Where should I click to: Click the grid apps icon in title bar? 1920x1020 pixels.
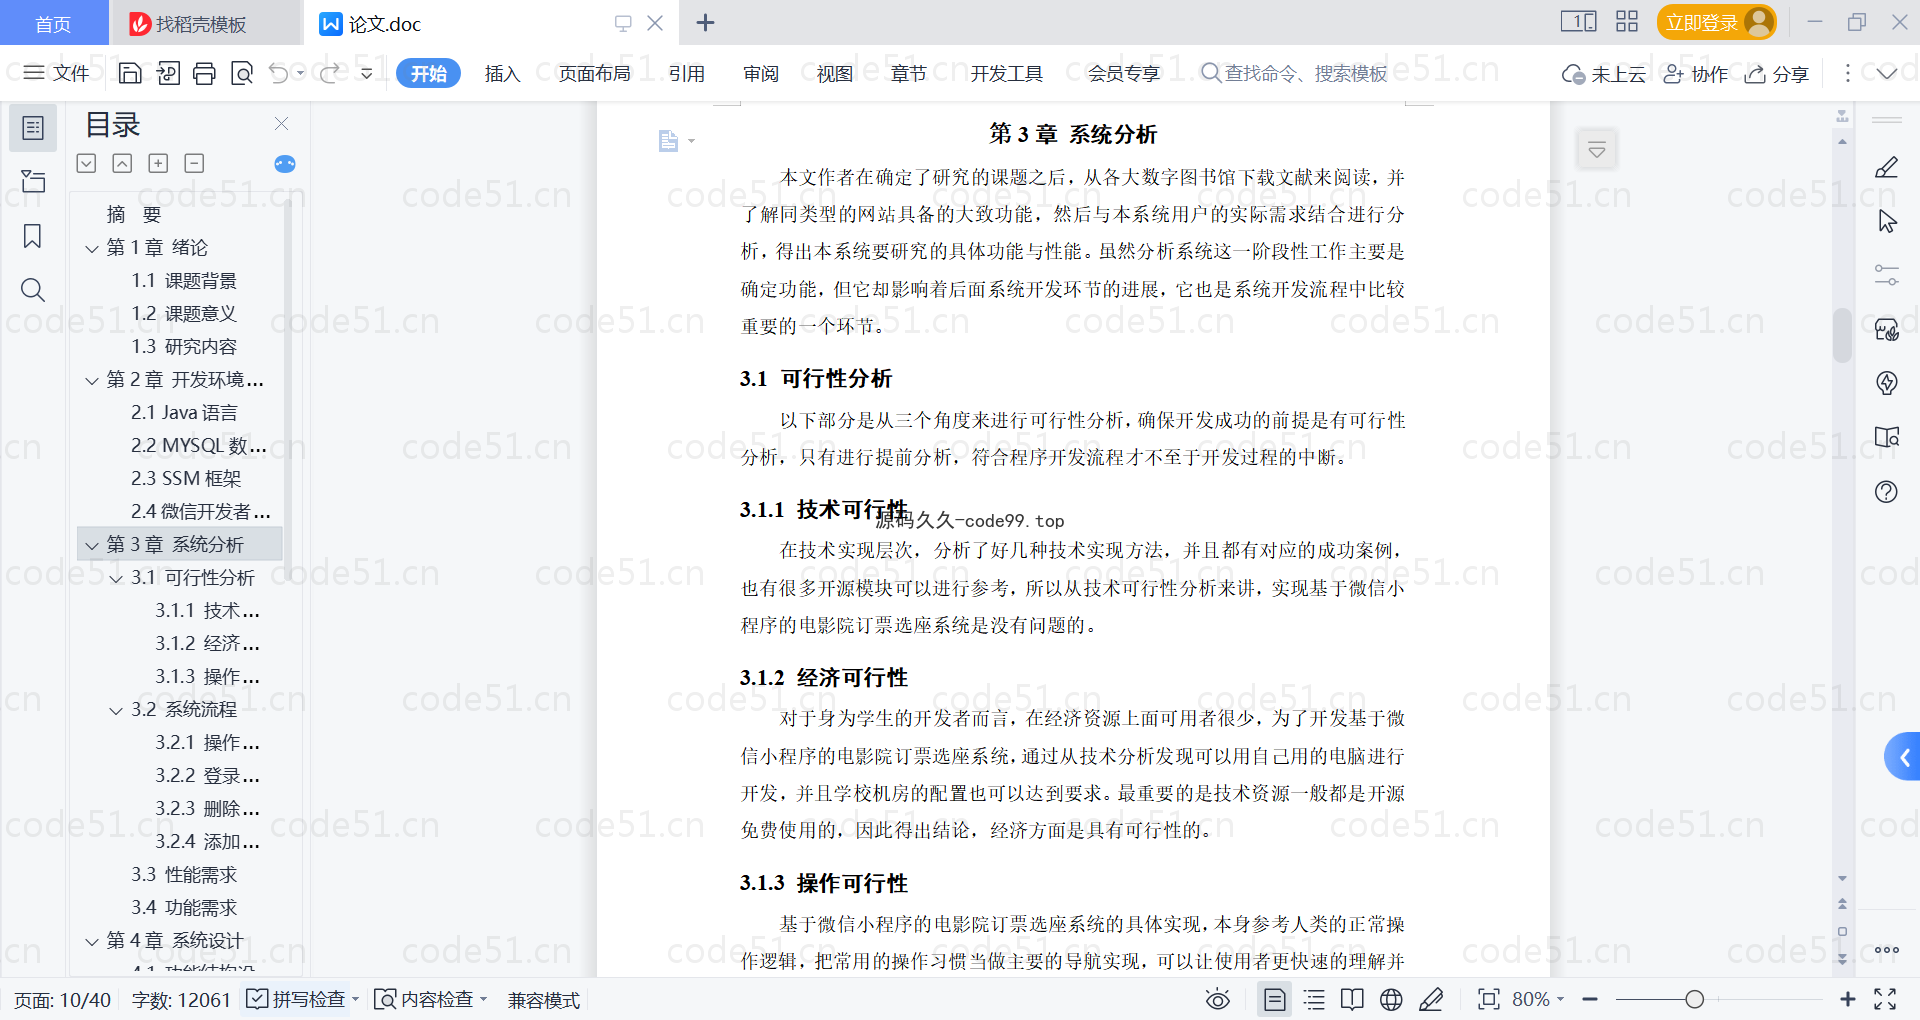tap(1627, 22)
